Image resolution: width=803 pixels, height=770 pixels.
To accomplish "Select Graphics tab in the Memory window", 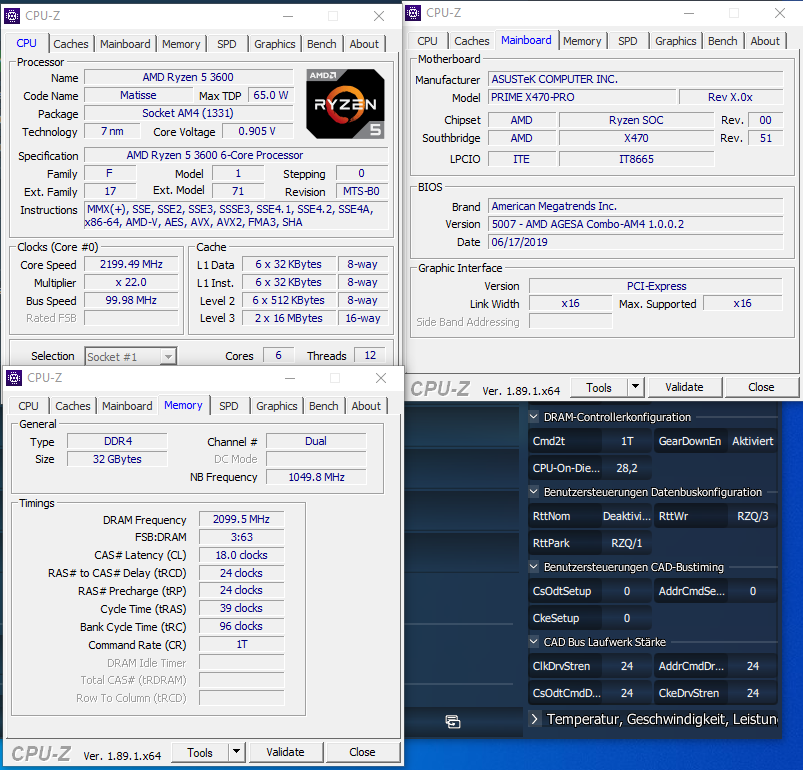I will click(277, 406).
